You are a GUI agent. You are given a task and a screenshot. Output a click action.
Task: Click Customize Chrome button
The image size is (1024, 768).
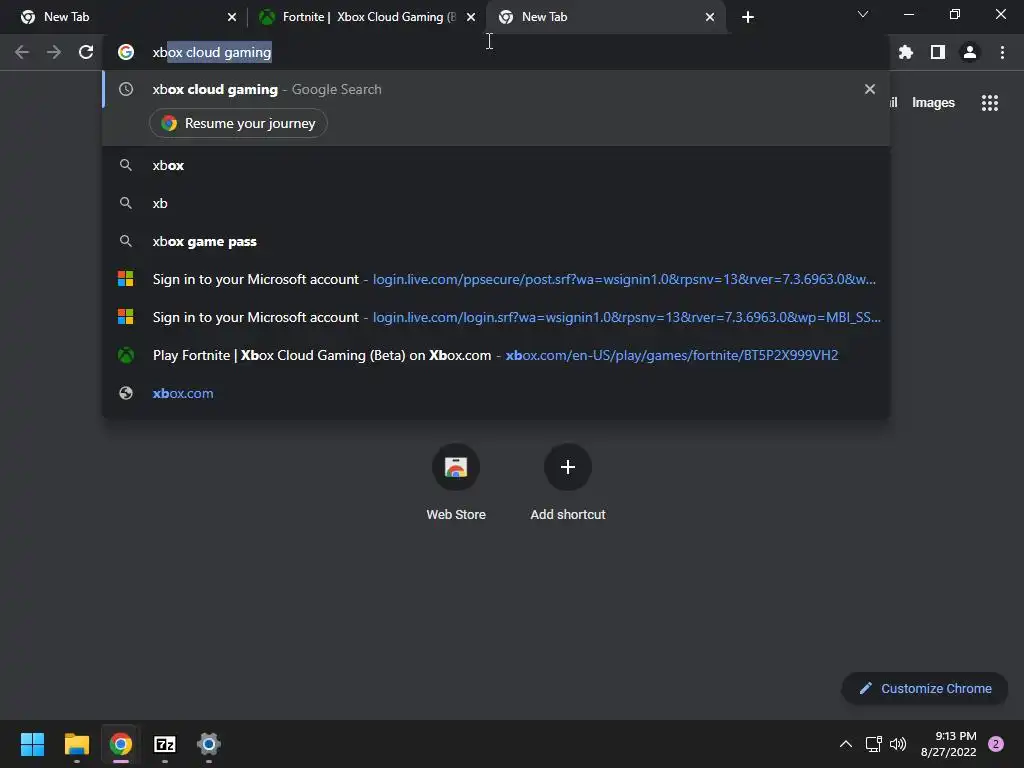point(925,688)
